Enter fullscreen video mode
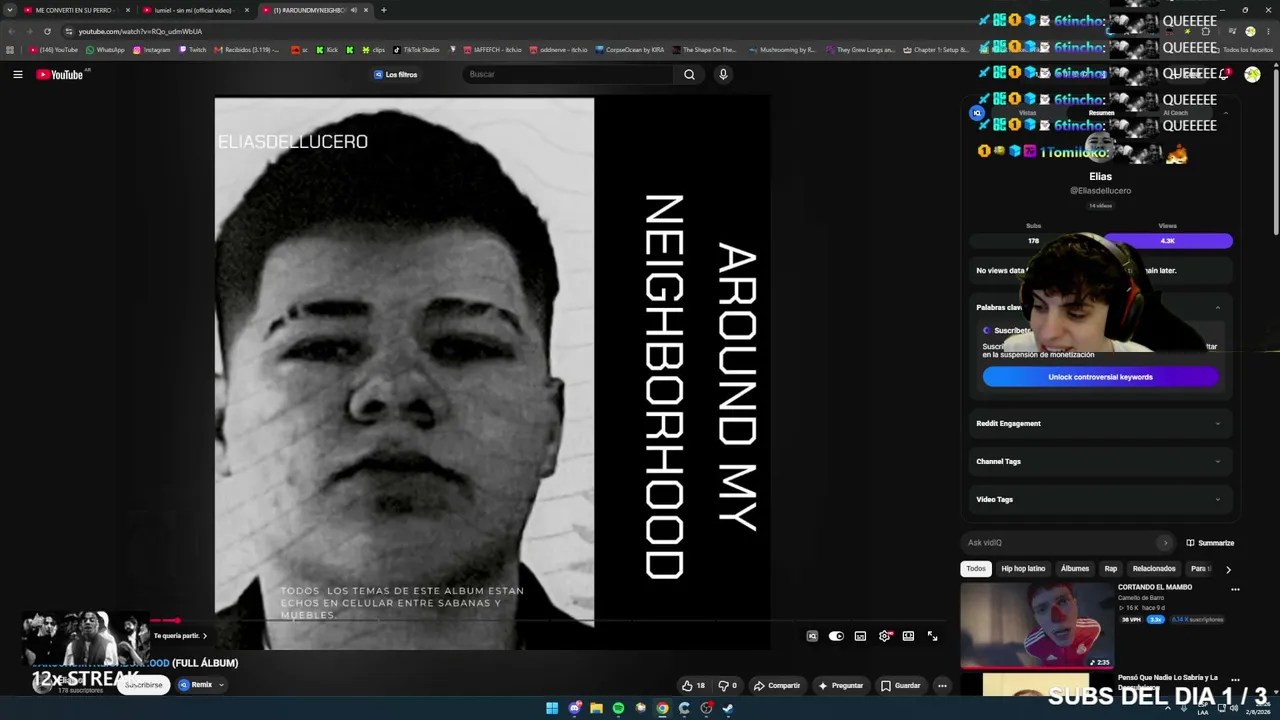The width and height of the screenshot is (1280, 720). pyautogui.click(x=932, y=636)
